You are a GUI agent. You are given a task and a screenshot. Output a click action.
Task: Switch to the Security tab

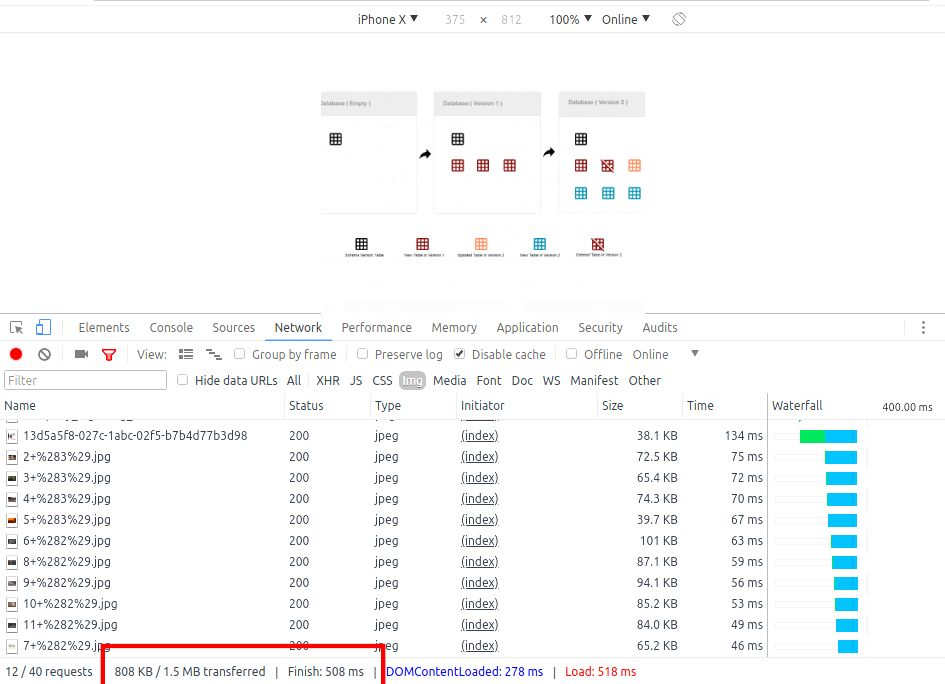600,327
